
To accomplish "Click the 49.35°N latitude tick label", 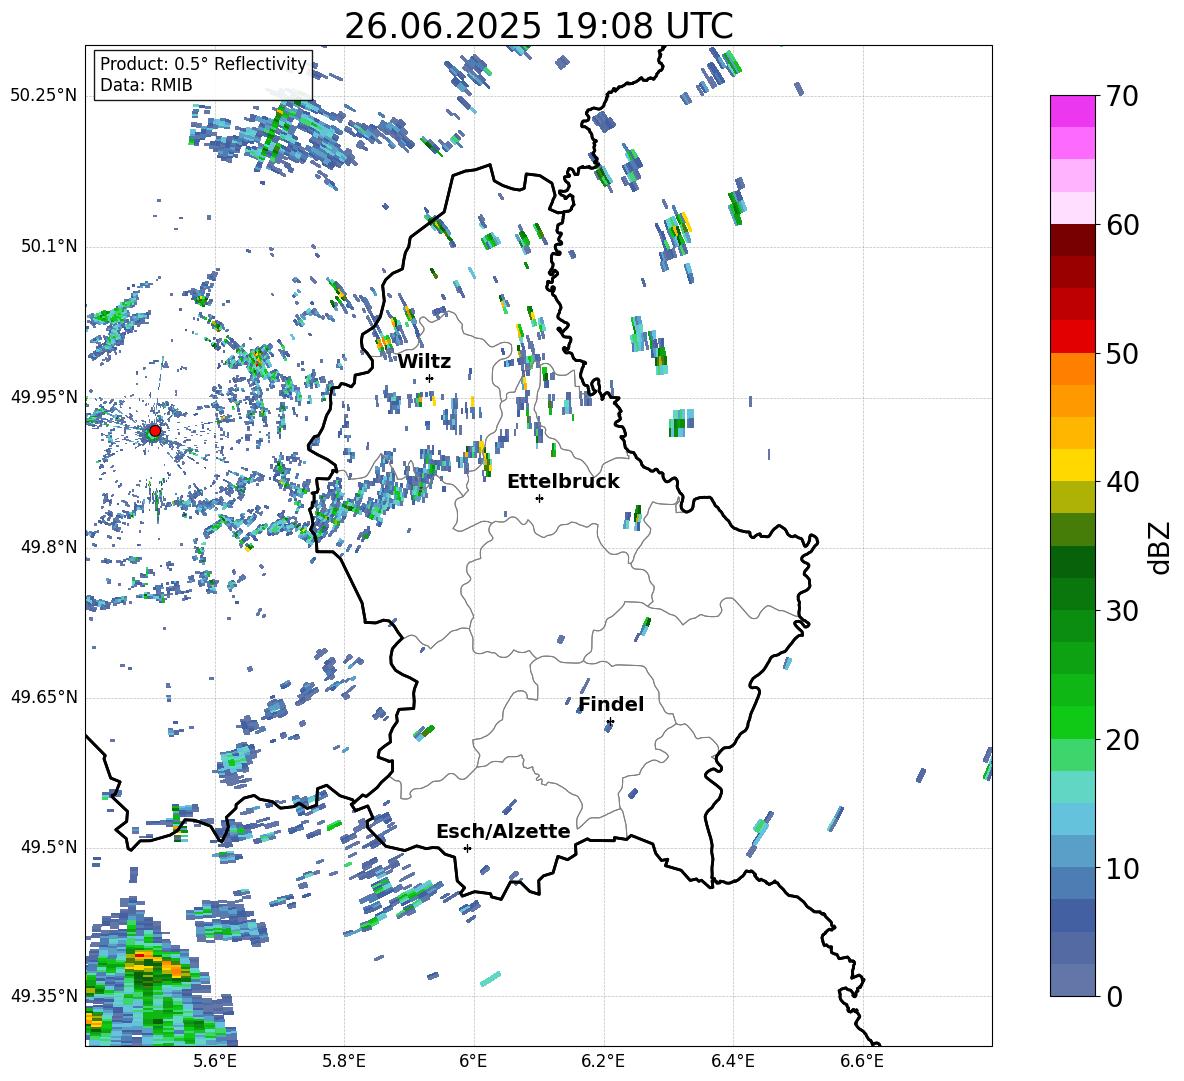I will coord(44,996).
